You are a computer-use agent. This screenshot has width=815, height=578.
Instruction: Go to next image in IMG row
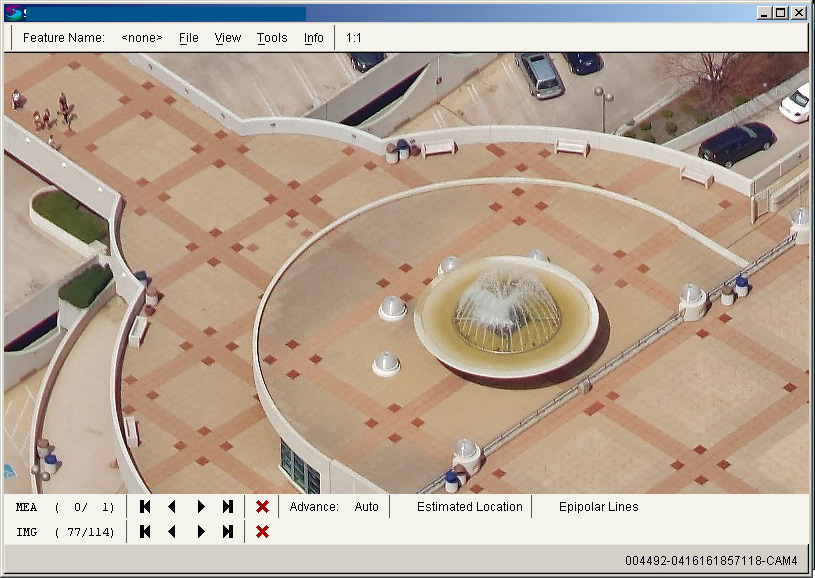click(x=201, y=532)
